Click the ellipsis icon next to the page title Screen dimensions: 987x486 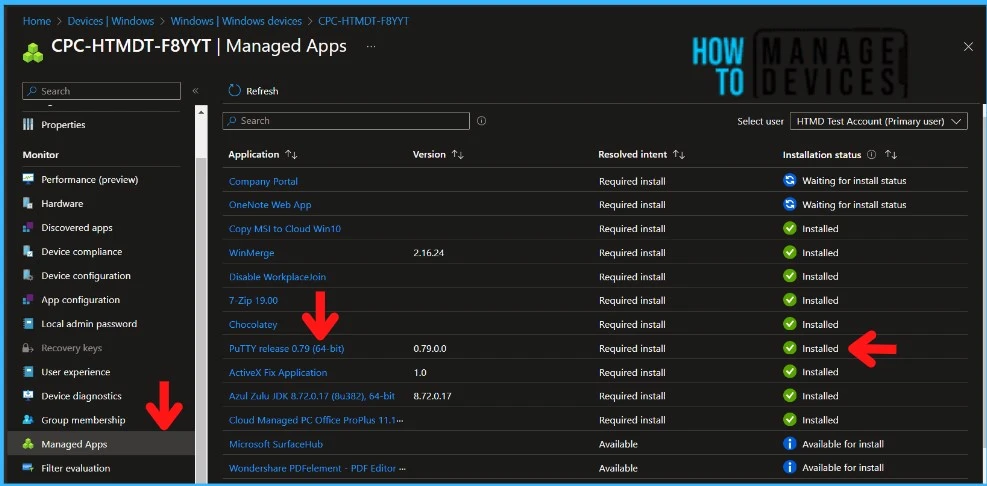371,47
